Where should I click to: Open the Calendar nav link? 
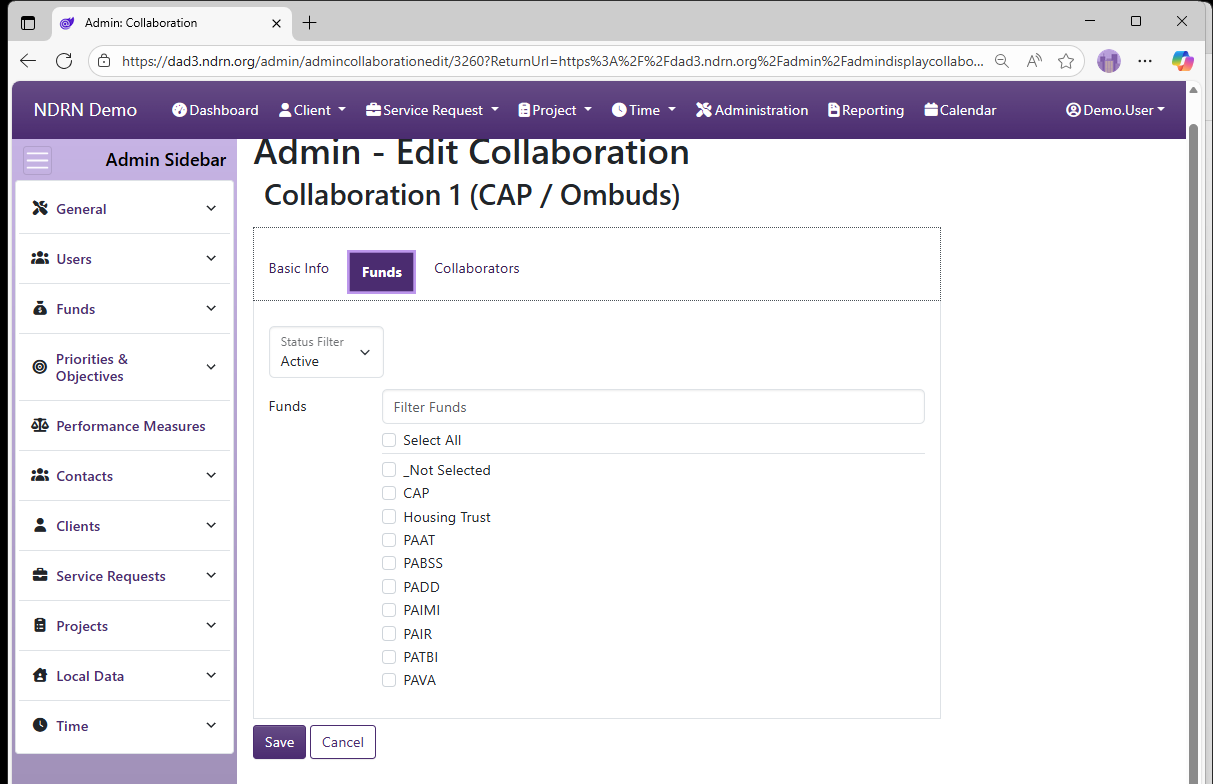click(x=960, y=110)
